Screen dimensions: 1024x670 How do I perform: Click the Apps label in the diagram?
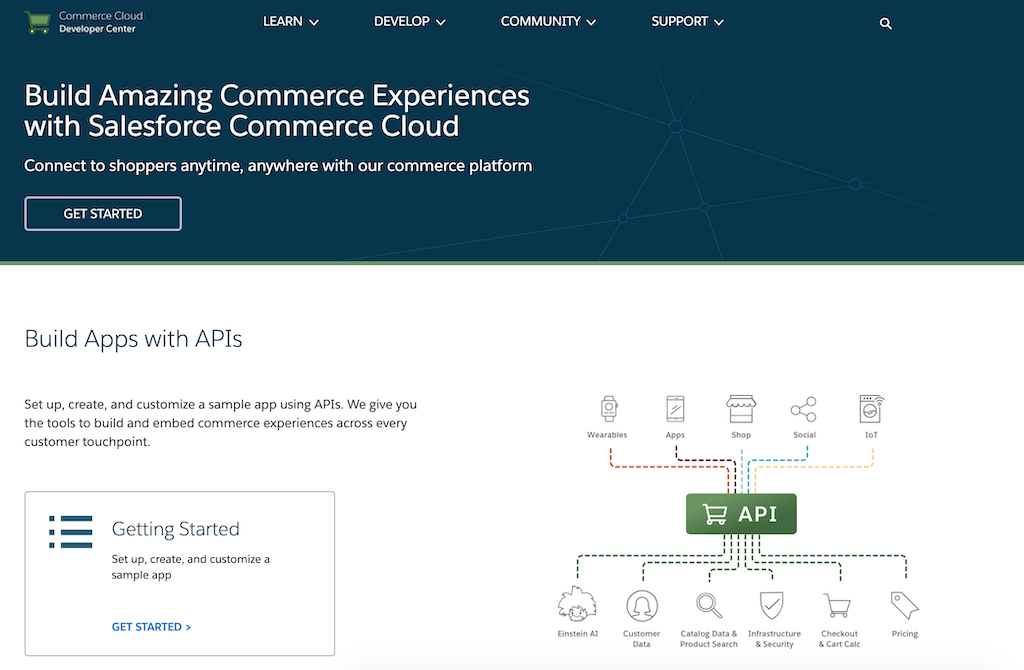(x=675, y=435)
